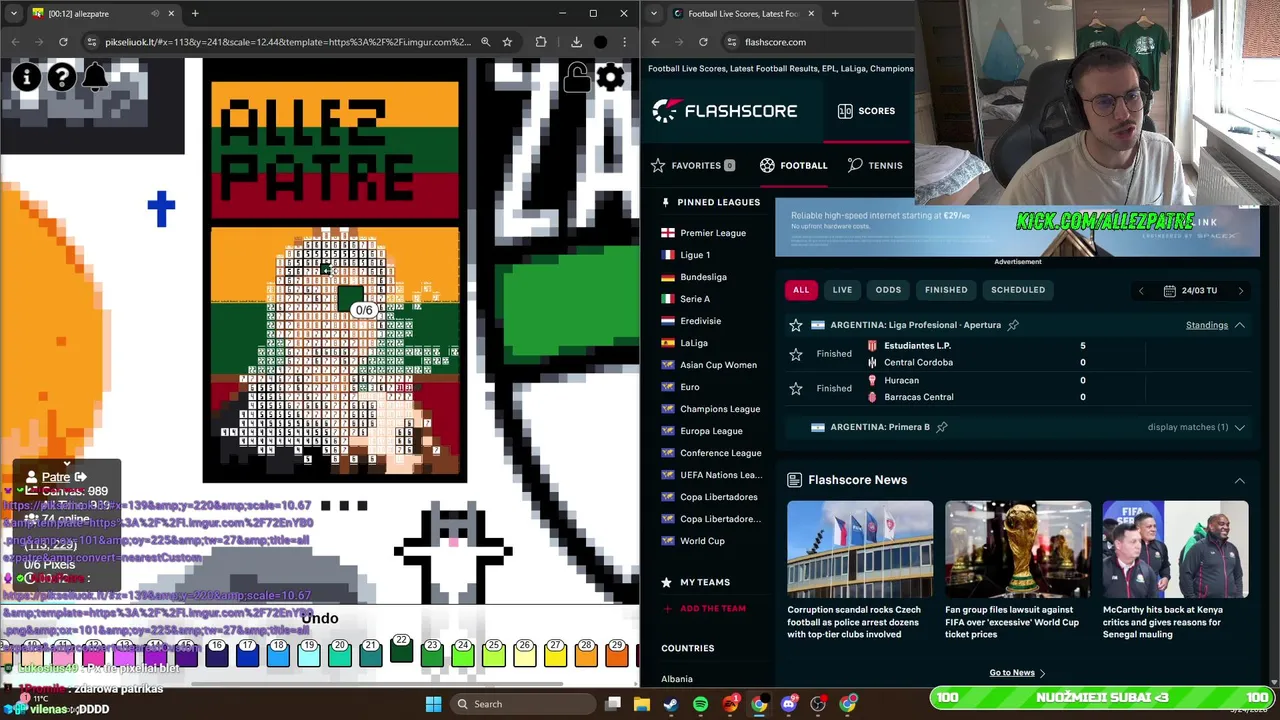The width and height of the screenshot is (1280, 720).
Task: Reload the Flashscore page
Action: [703, 42]
